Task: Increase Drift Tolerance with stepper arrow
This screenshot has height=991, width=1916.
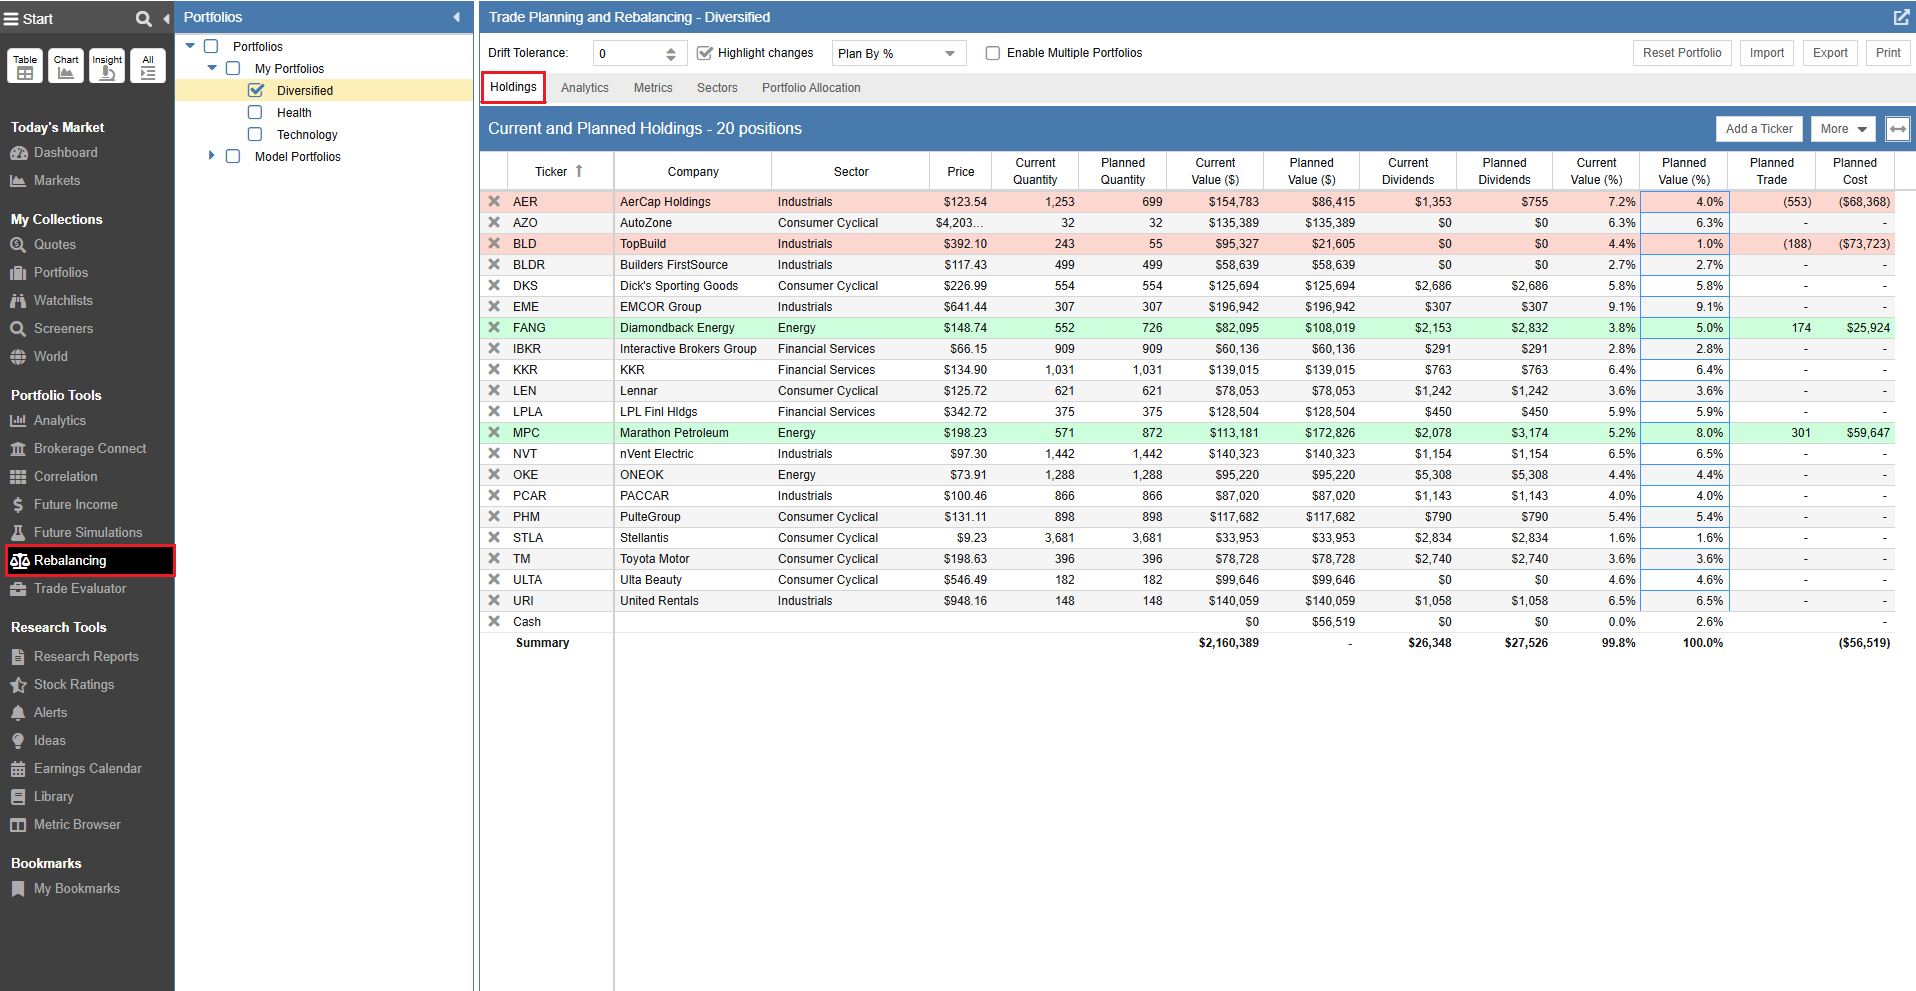Action: [671, 48]
